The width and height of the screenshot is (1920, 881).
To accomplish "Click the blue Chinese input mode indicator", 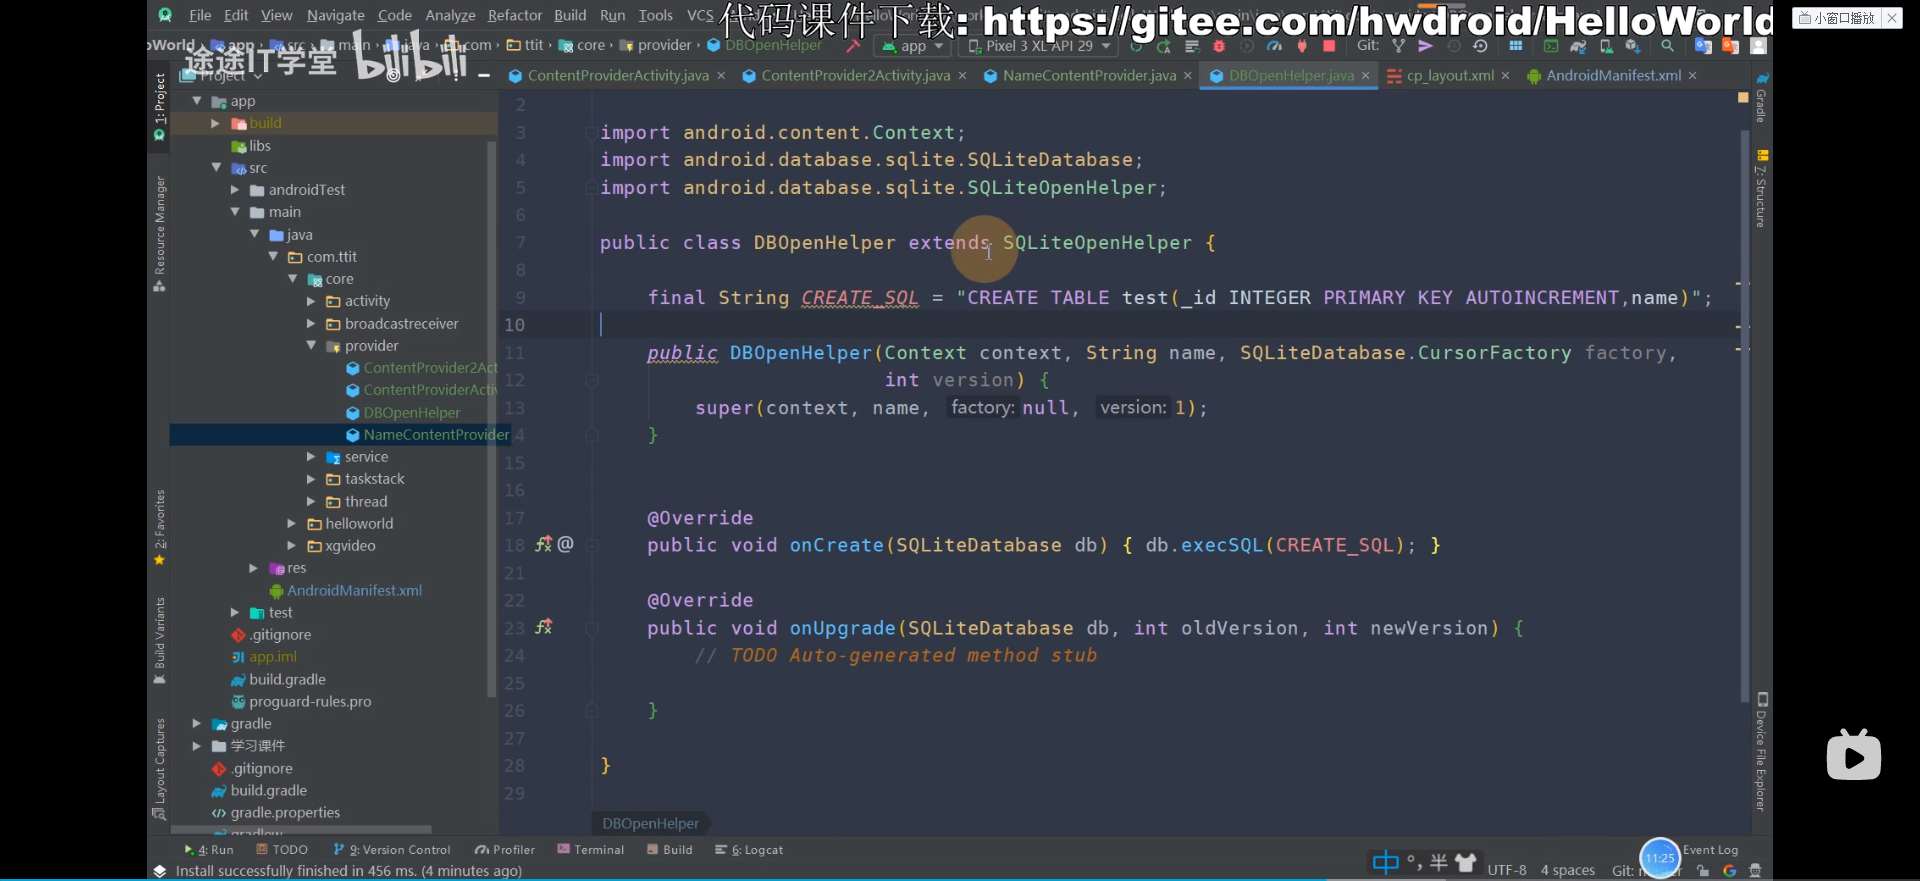I will (x=1386, y=862).
